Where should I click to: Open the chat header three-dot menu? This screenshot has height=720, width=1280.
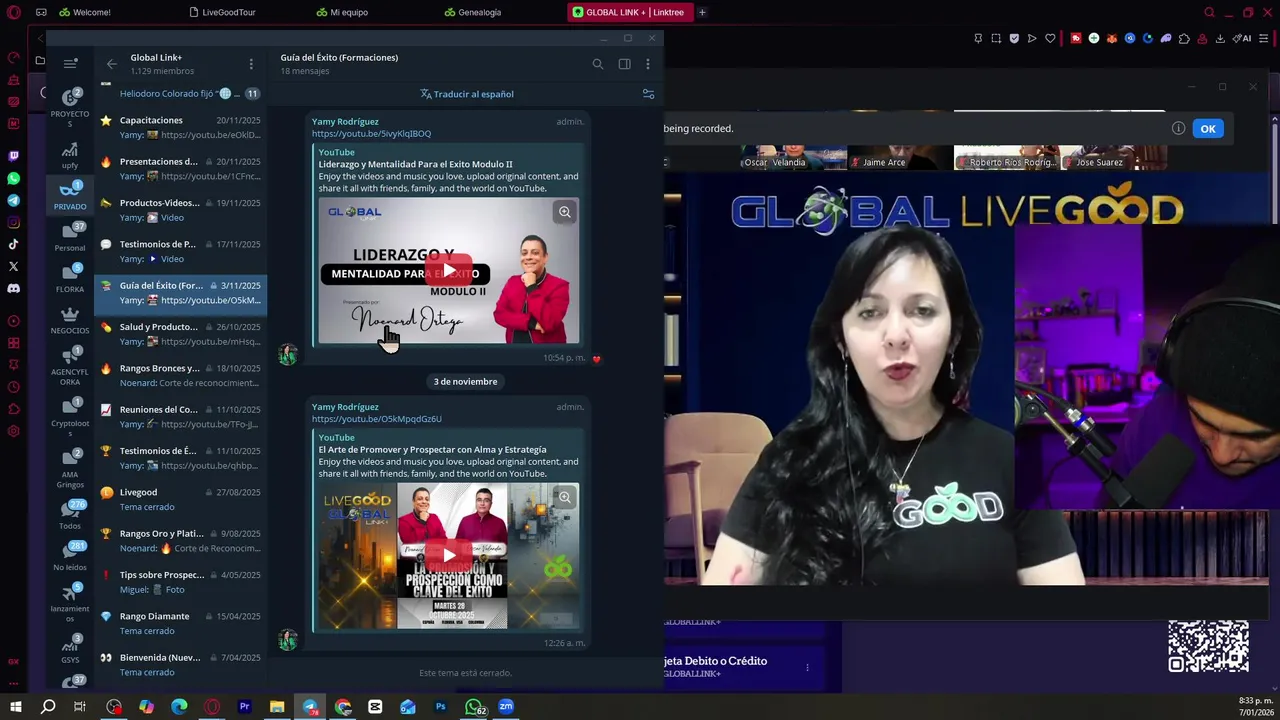(x=648, y=64)
